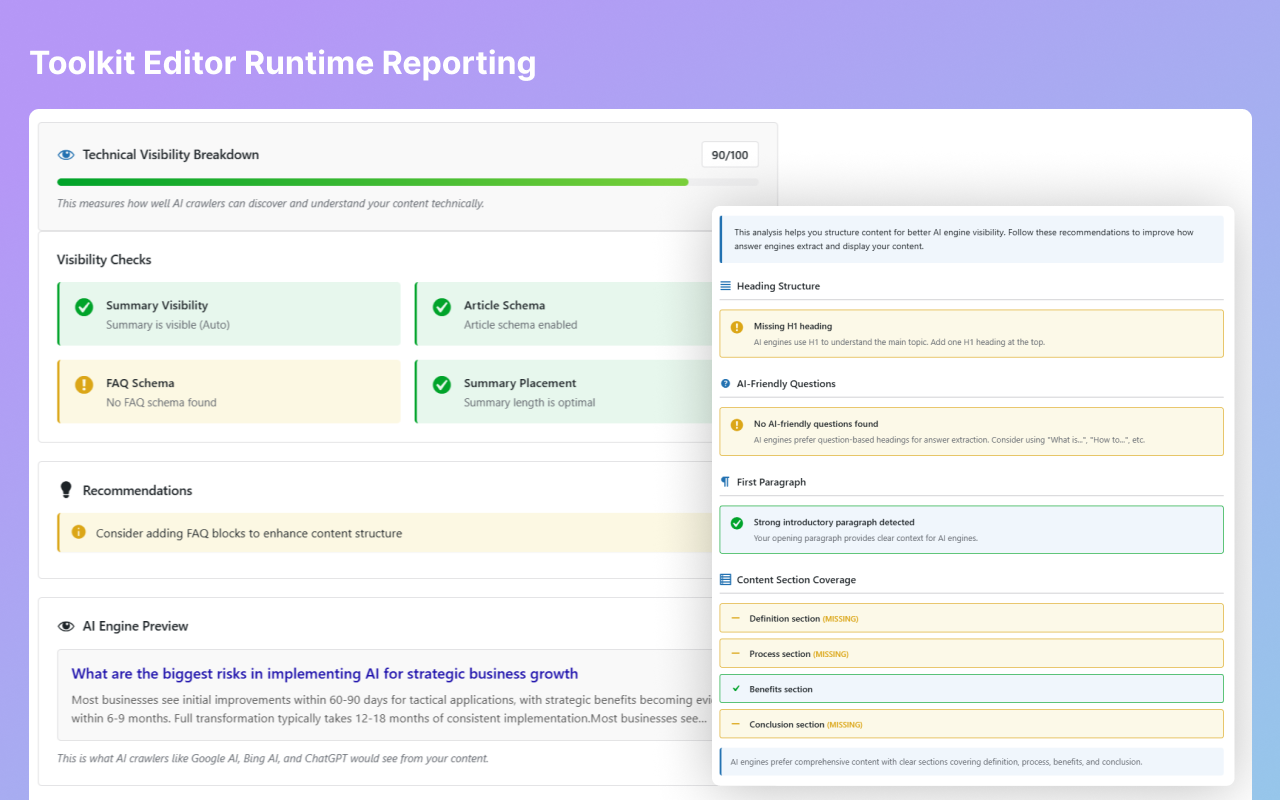This screenshot has height=800, width=1280.
Task: Click the eye icon beside Technical Visibility Breakdown
Action: pos(65,154)
